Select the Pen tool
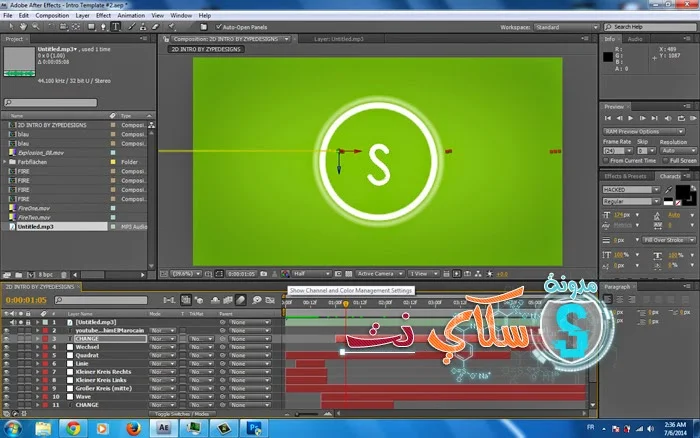 [103, 27]
